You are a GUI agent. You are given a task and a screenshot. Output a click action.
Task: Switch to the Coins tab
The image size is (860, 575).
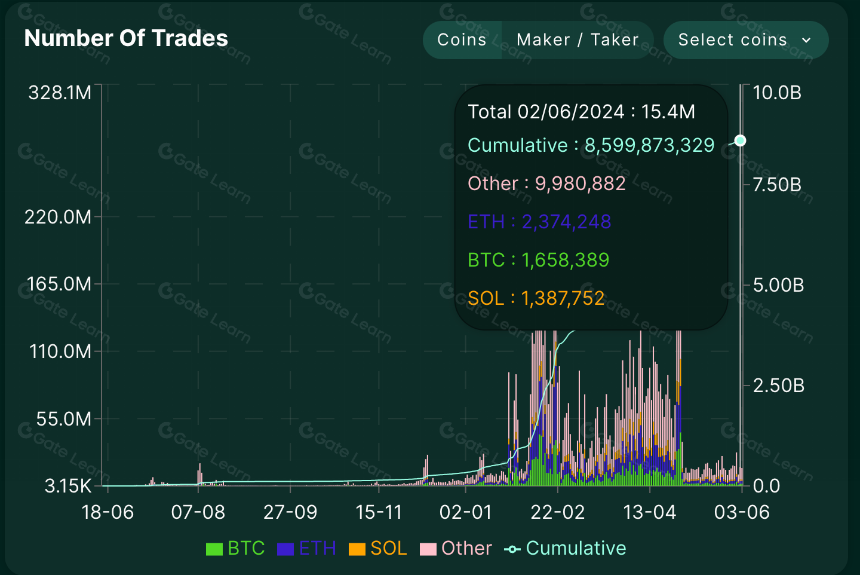coord(462,40)
